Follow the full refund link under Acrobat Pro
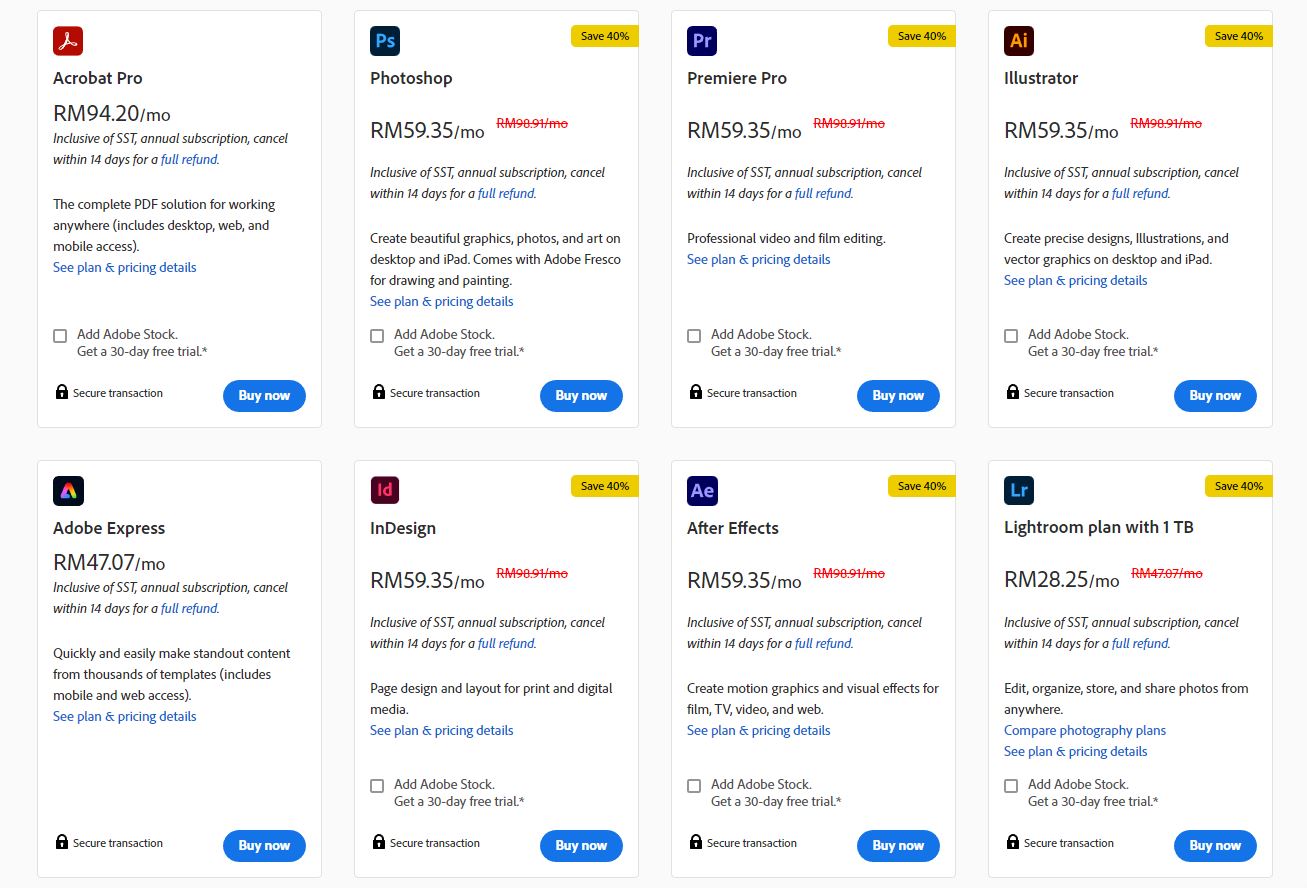1307x888 pixels. [189, 160]
